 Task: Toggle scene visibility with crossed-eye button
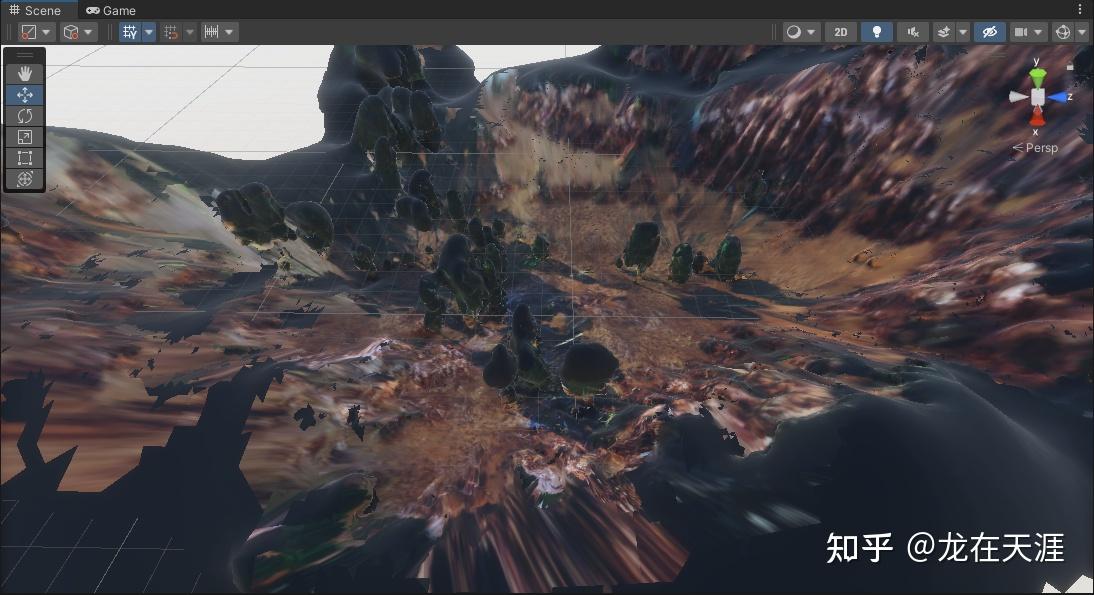pos(990,31)
